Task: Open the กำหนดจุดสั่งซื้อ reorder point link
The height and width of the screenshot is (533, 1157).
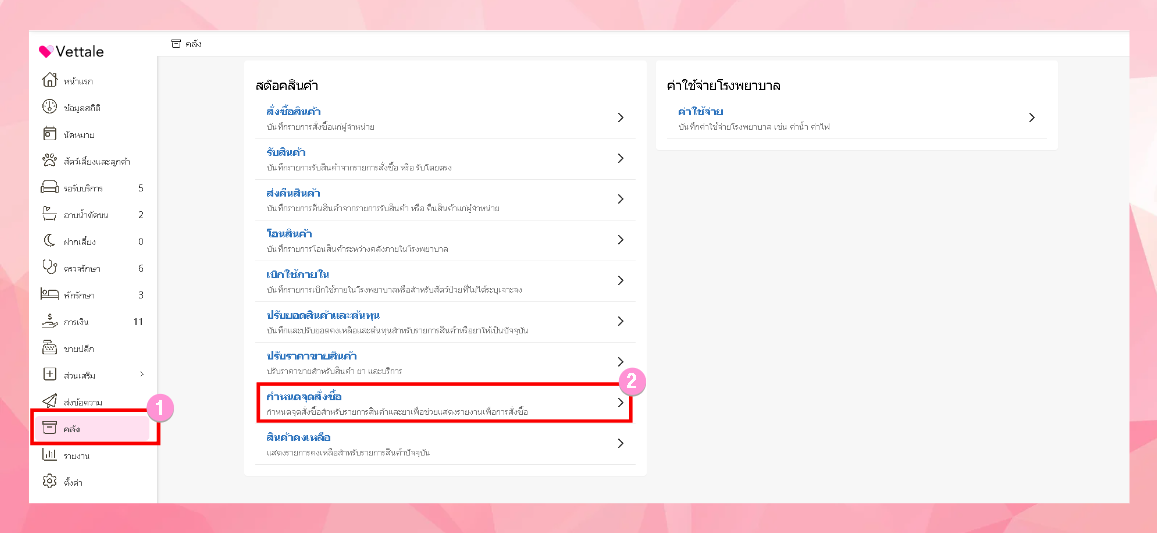Action: click(x=304, y=397)
